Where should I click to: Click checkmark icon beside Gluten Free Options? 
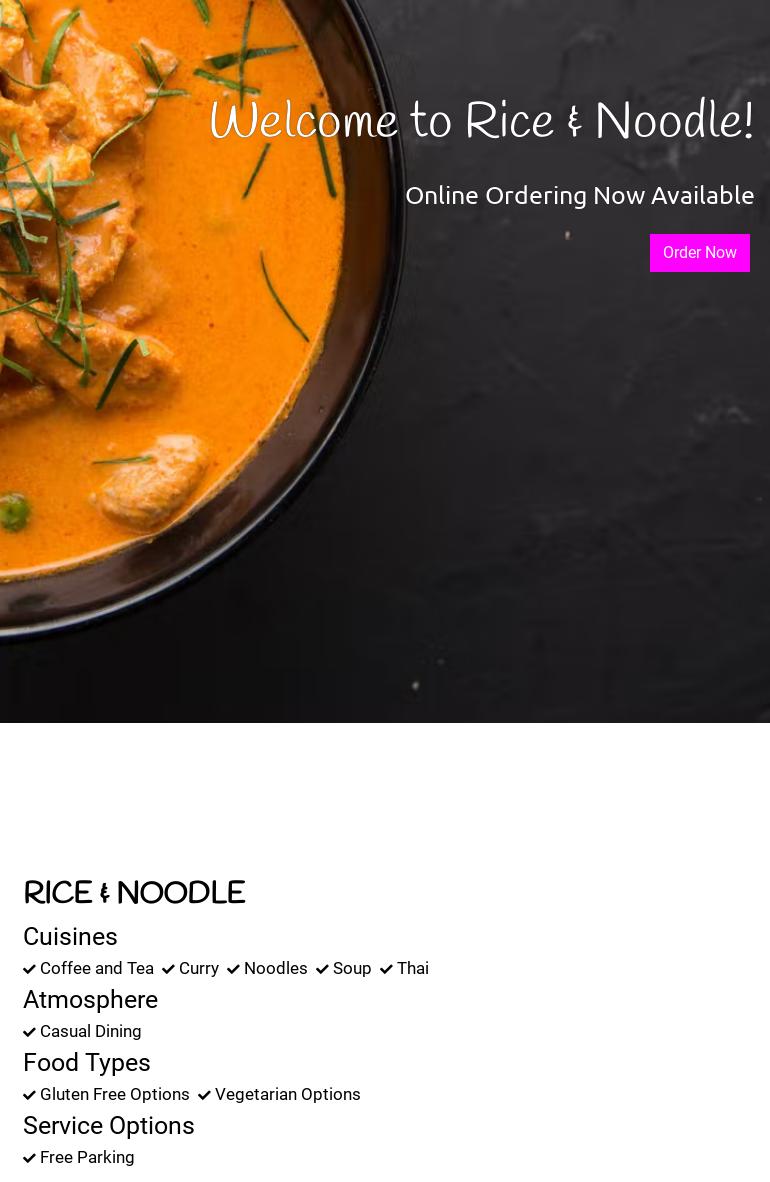[29, 1095]
